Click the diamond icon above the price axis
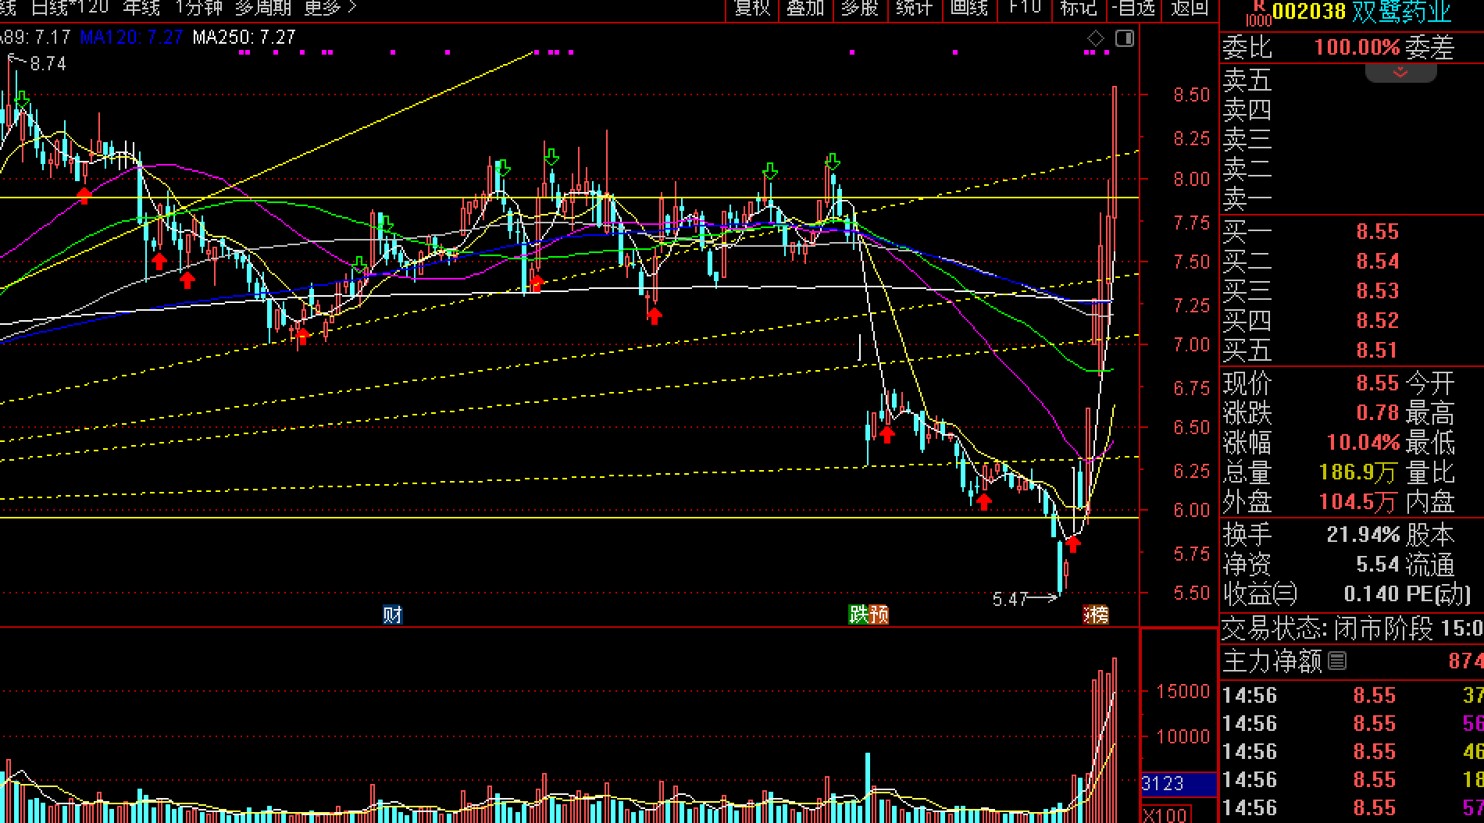This screenshot has height=823, width=1484. [x=1096, y=38]
